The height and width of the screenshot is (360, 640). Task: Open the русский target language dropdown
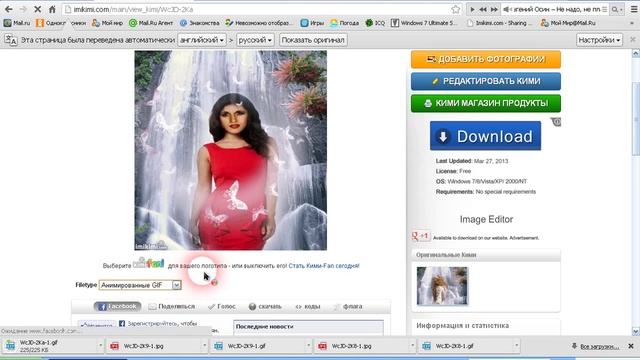(x=255, y=40)
